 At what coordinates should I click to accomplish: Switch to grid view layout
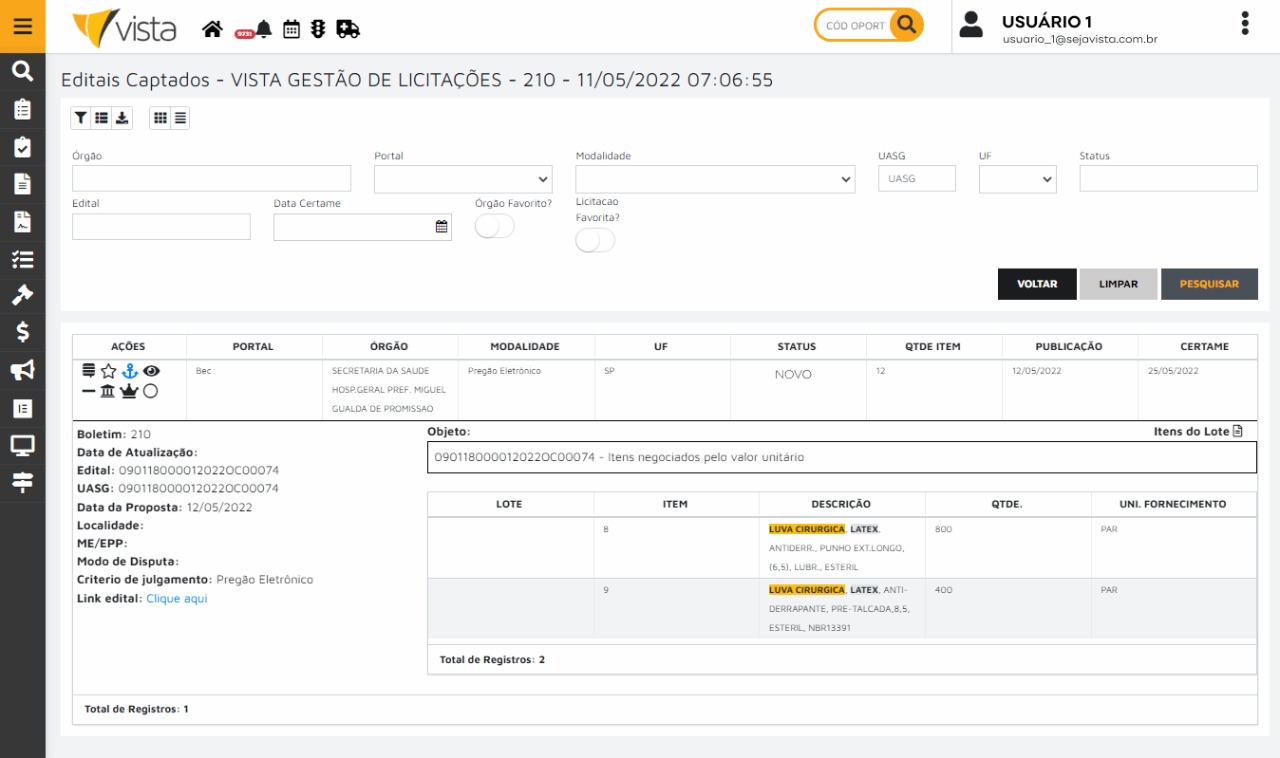(x=160, y=118)
